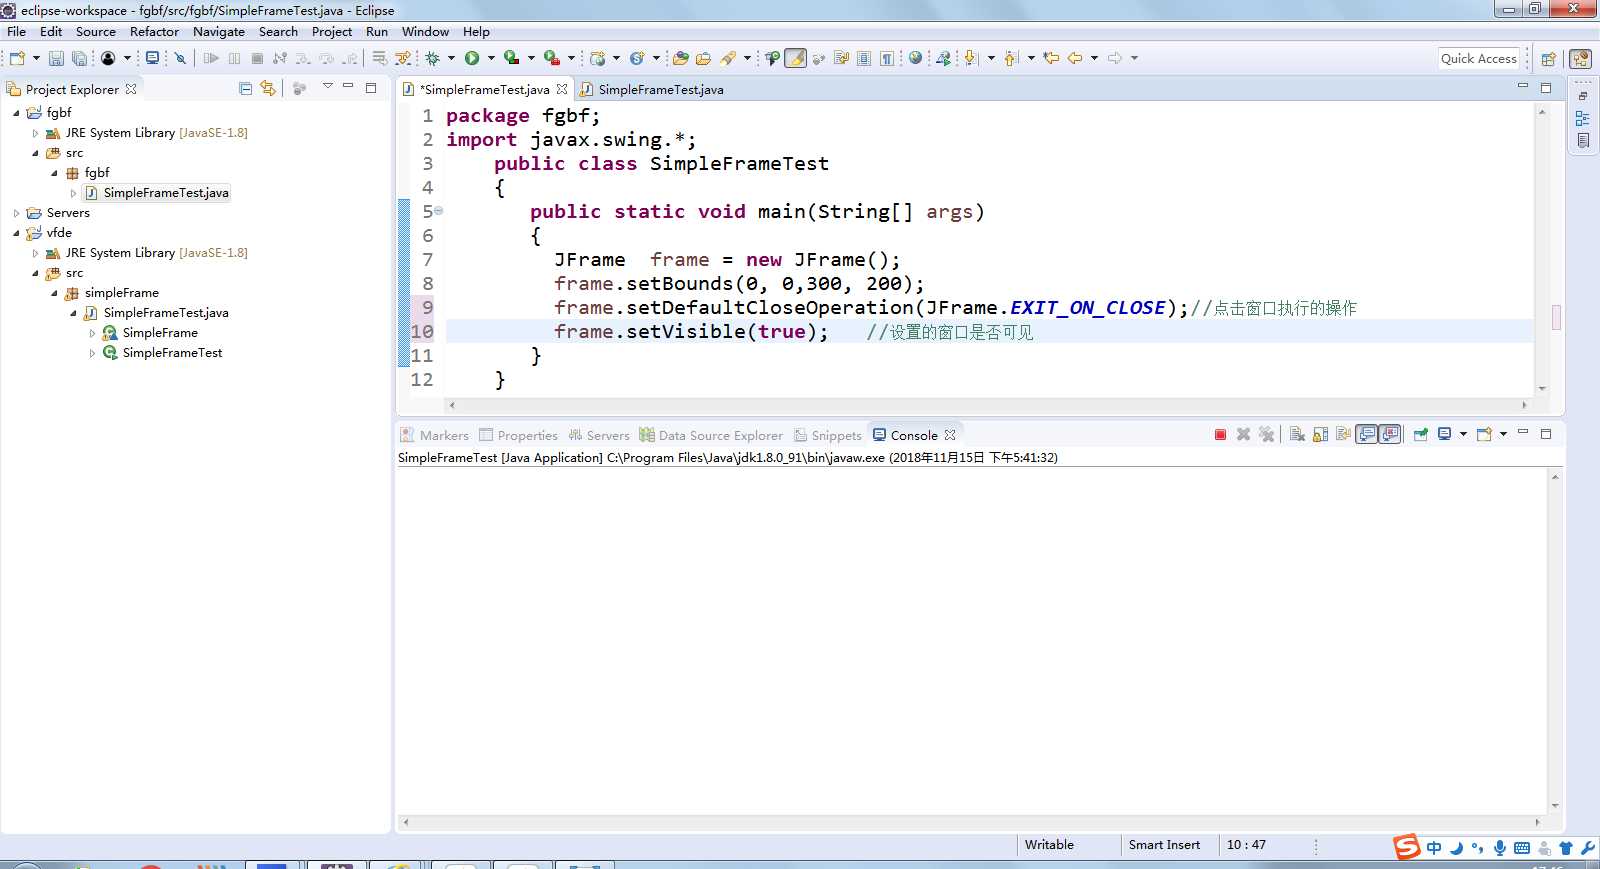
Task: Click the Open Task folder toolbar icon
Action: click(703, 58)
